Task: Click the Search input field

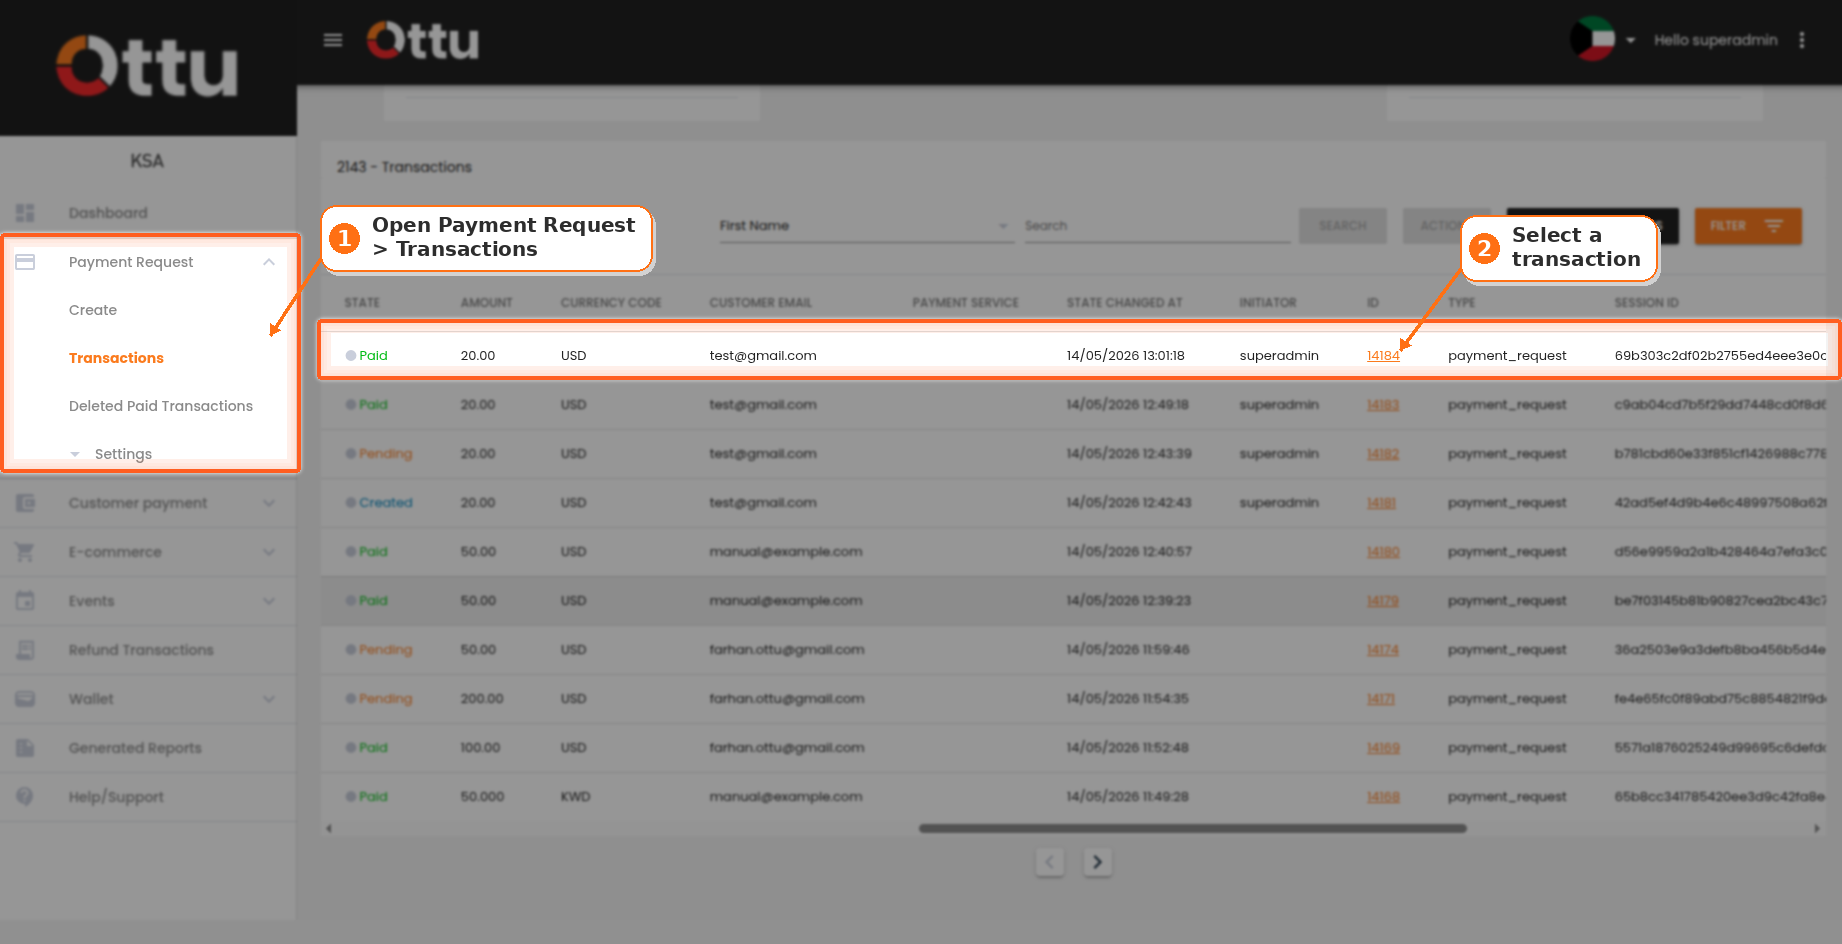Action: point(1157,226)
